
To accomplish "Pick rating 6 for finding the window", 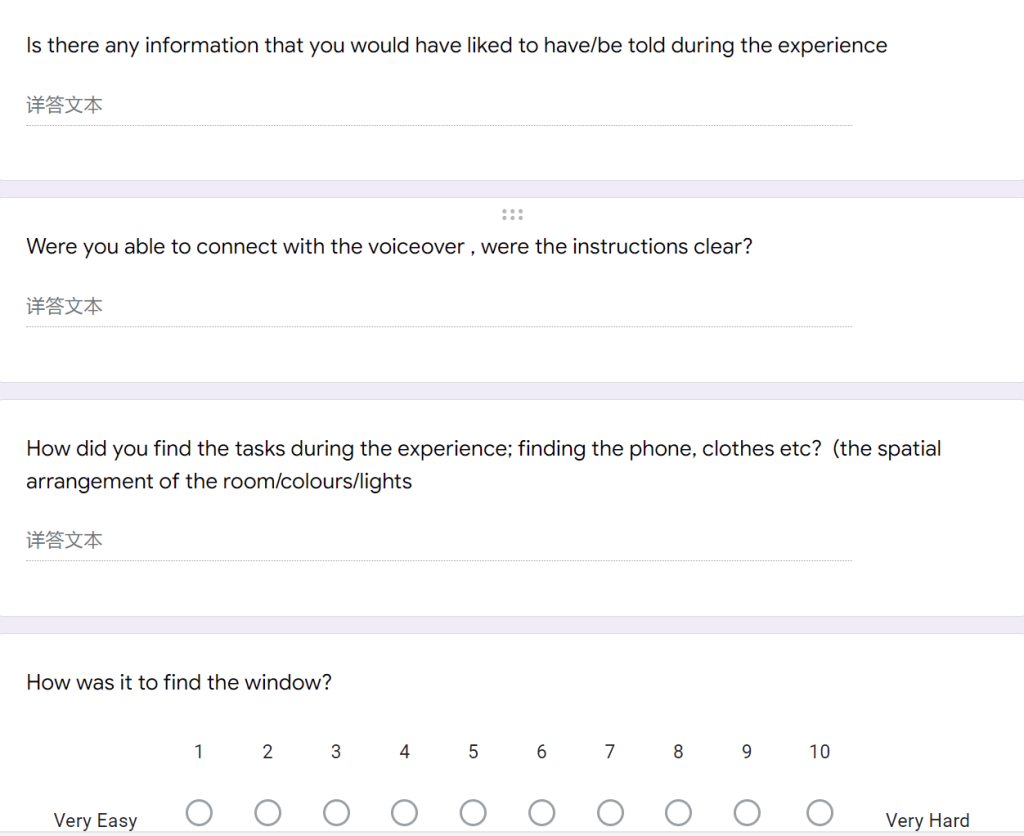I will click(x=541, y=813).
